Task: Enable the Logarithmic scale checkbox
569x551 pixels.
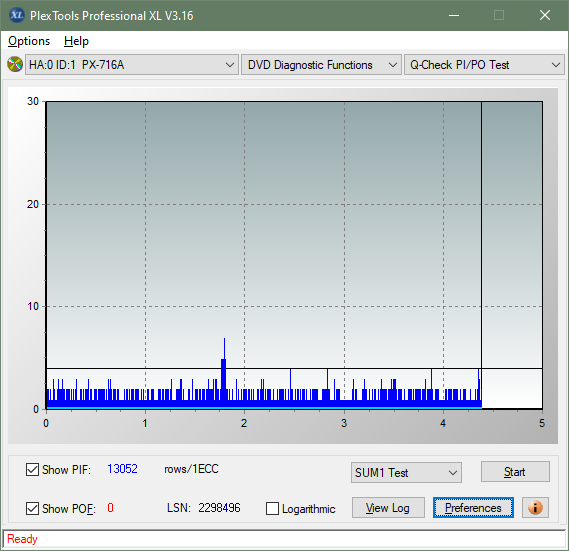Action: coord(272,509)
